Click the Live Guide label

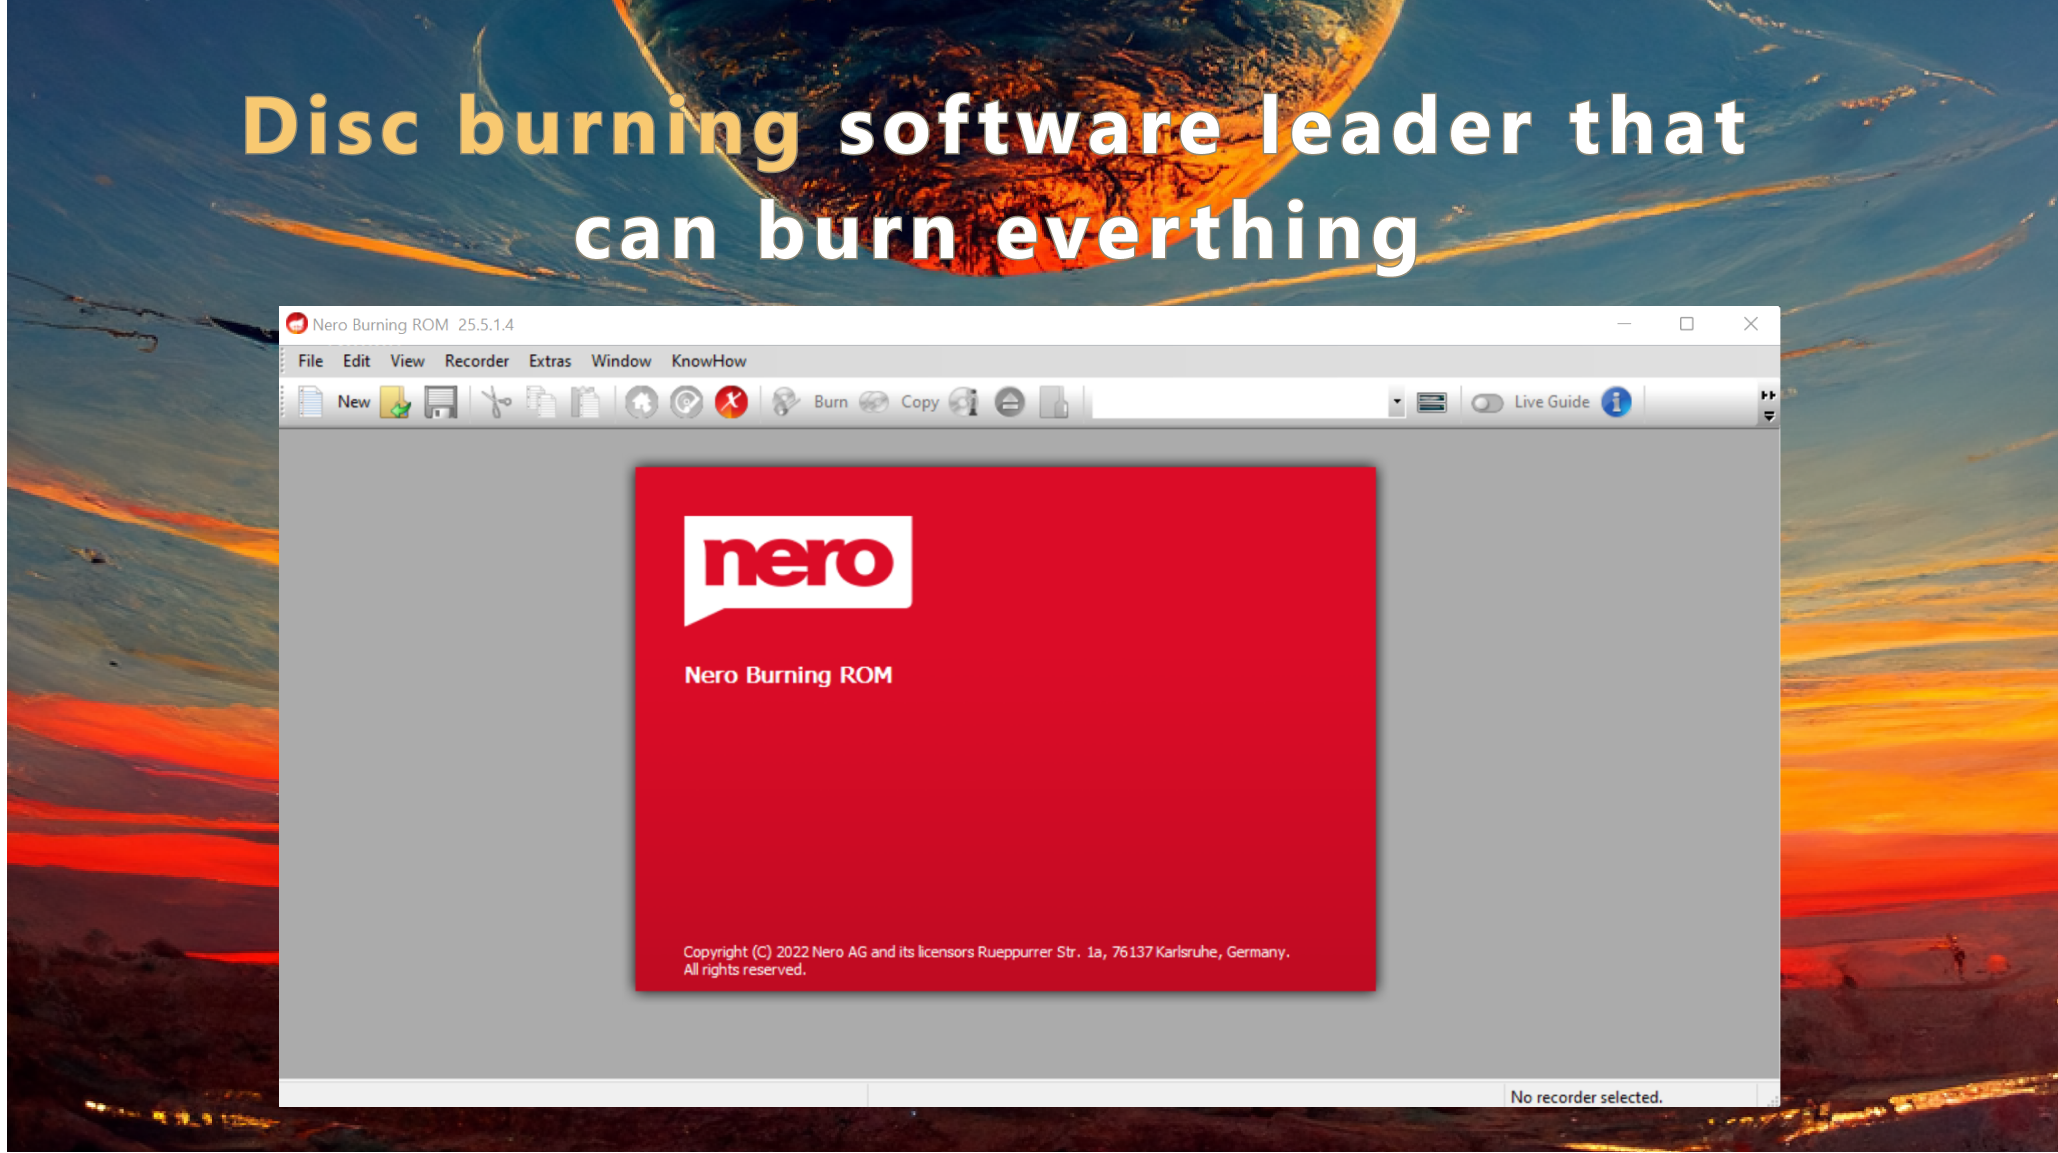[1551, 402]
